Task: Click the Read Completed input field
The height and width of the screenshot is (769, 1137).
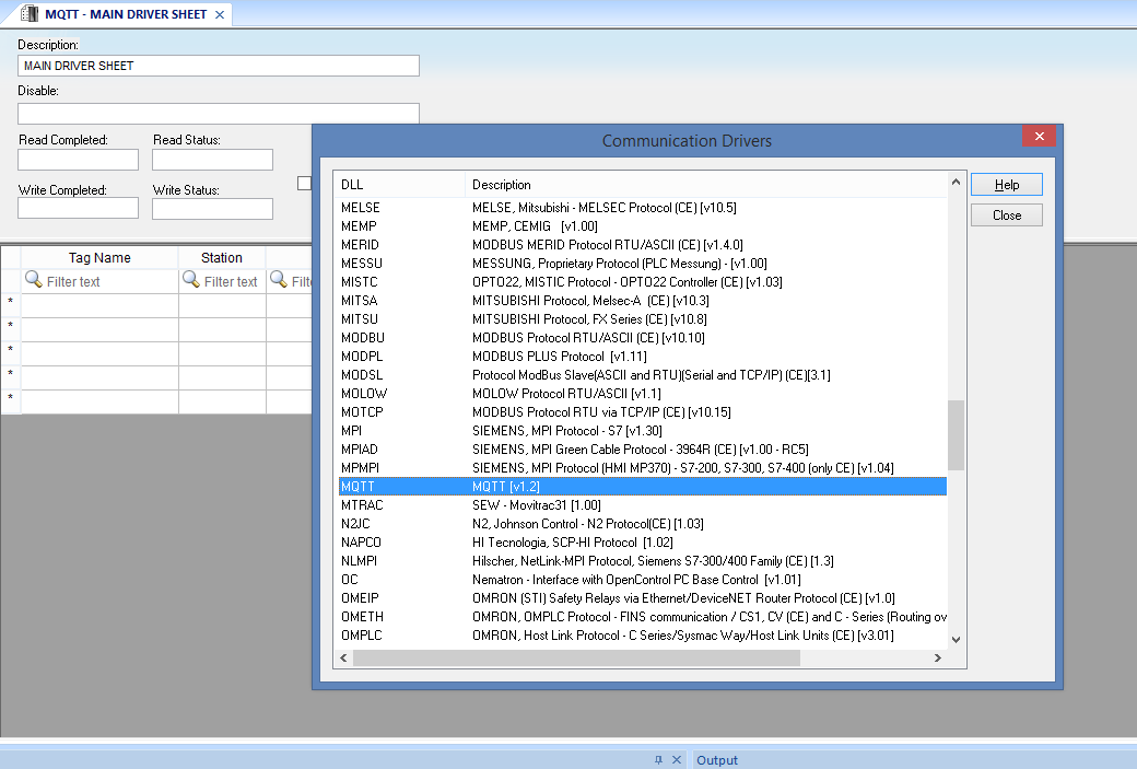Action: [78, 159]
